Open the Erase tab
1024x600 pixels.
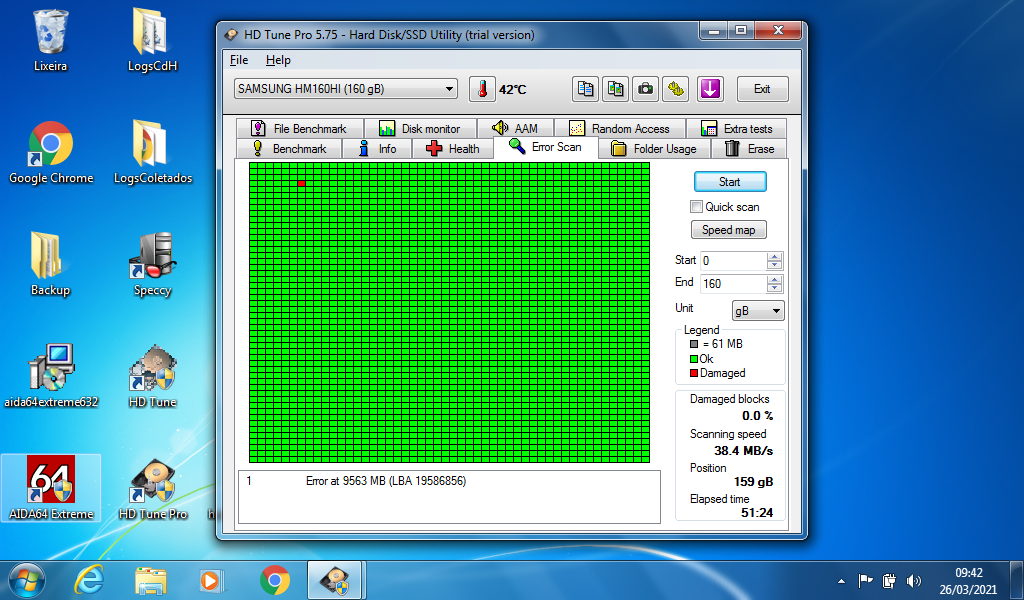coord(749,149)
